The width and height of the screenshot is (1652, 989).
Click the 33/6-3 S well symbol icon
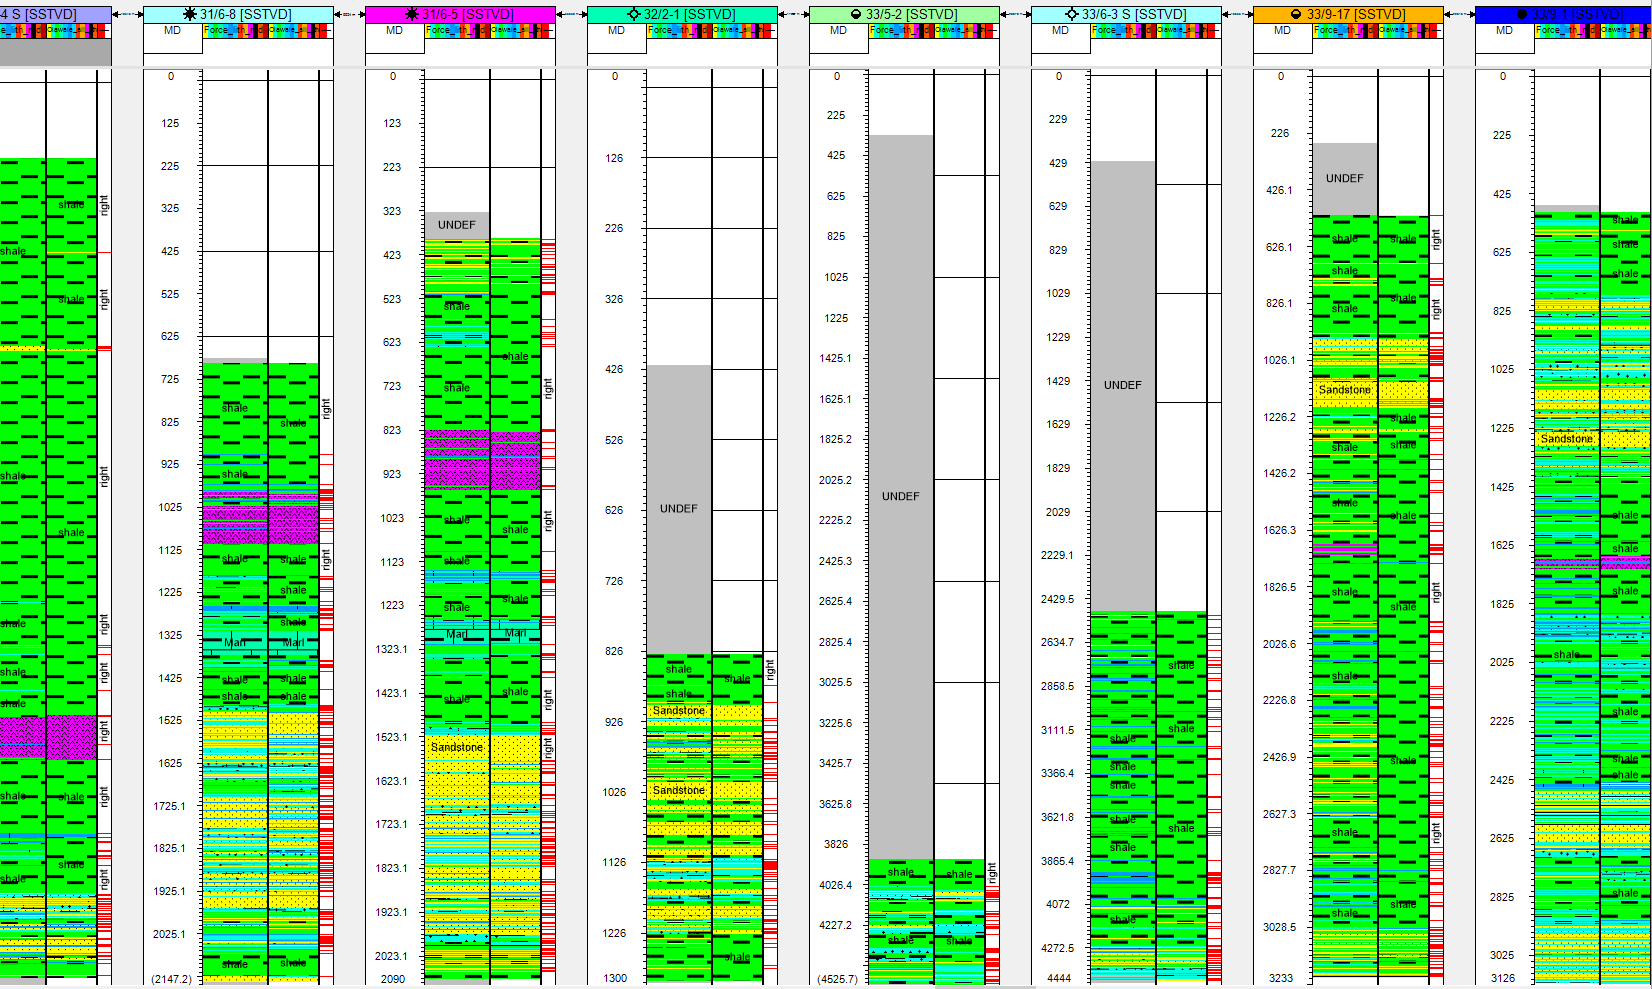point(1072,14)
